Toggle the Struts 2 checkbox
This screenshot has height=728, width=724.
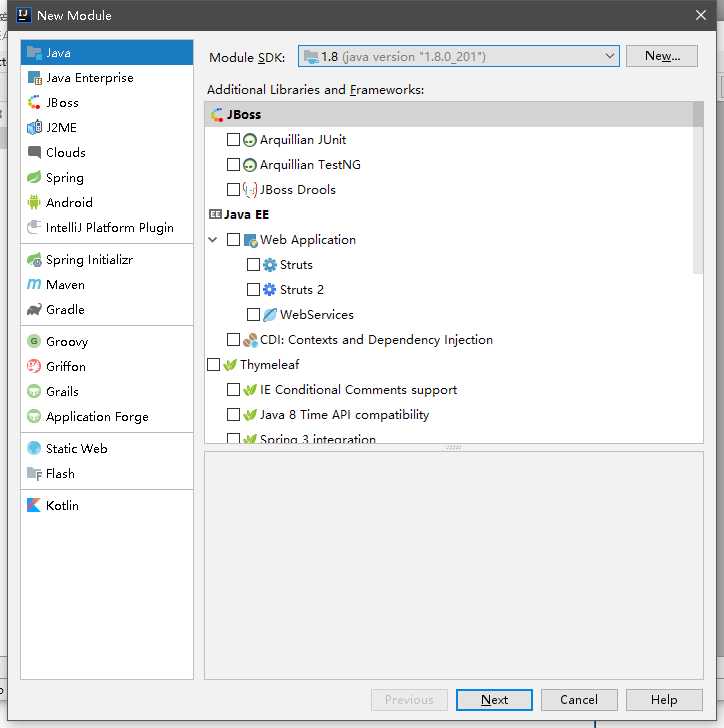[253, 290]
